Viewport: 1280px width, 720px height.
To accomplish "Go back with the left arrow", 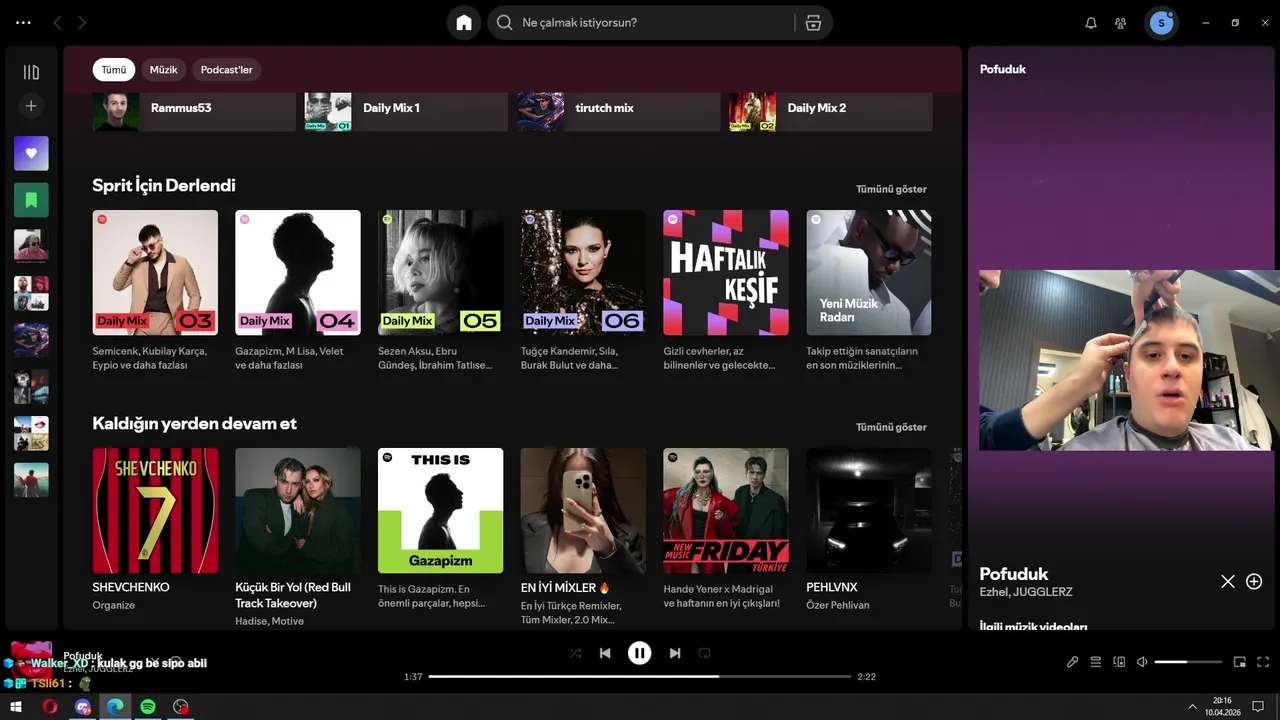I will coord(57,23).
